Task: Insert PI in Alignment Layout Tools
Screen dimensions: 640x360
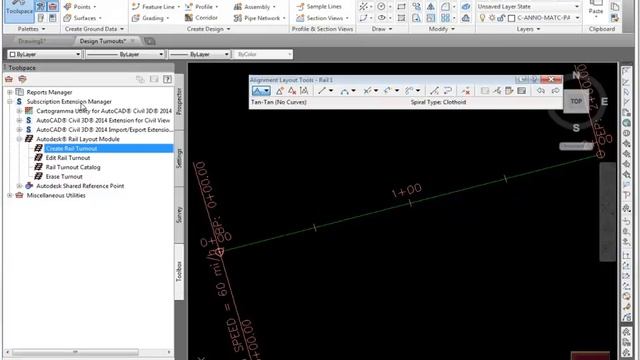Action: click(280, 91)
